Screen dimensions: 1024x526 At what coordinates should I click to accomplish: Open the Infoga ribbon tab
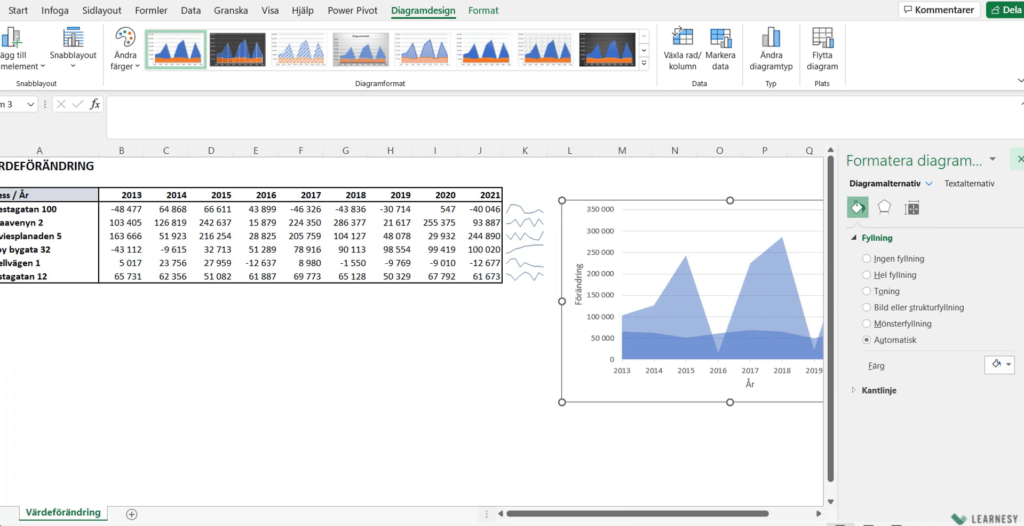(x=55, y=10)
